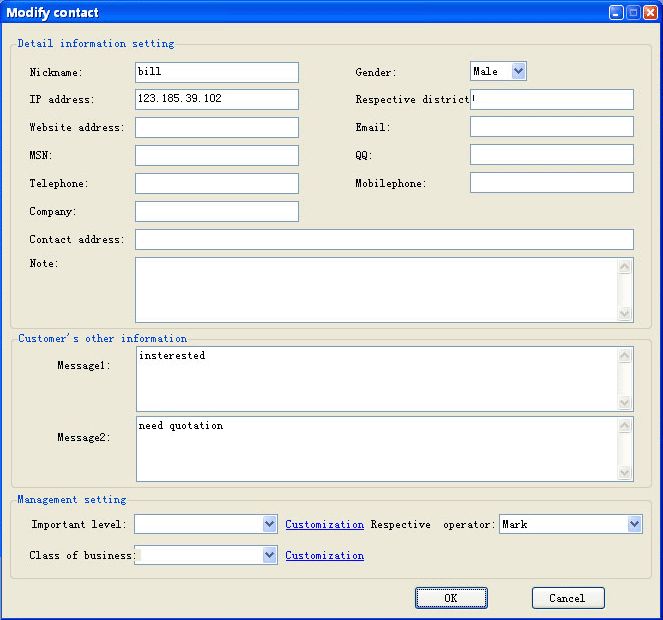Focus the MSN input field

coord(217,155)
